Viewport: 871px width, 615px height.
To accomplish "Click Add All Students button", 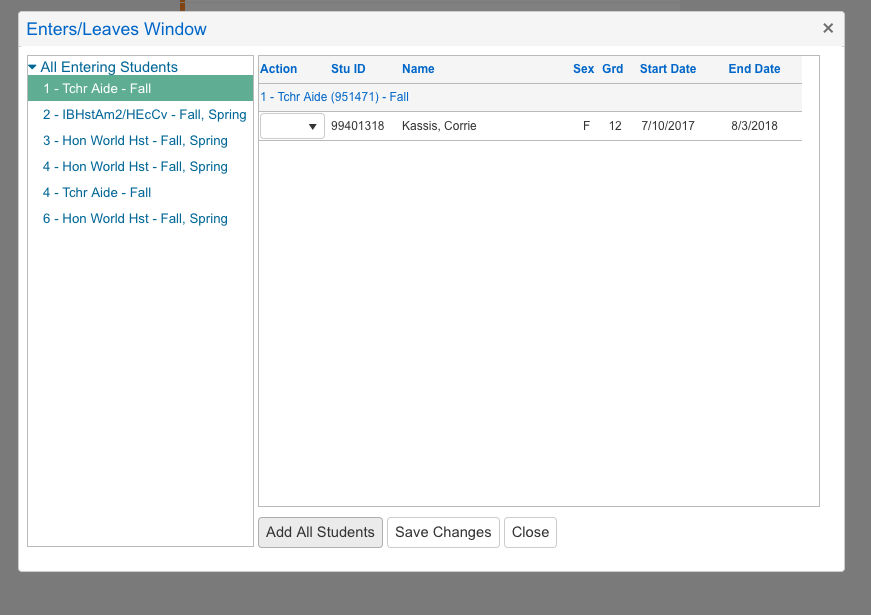I will [x=321, y=532].
